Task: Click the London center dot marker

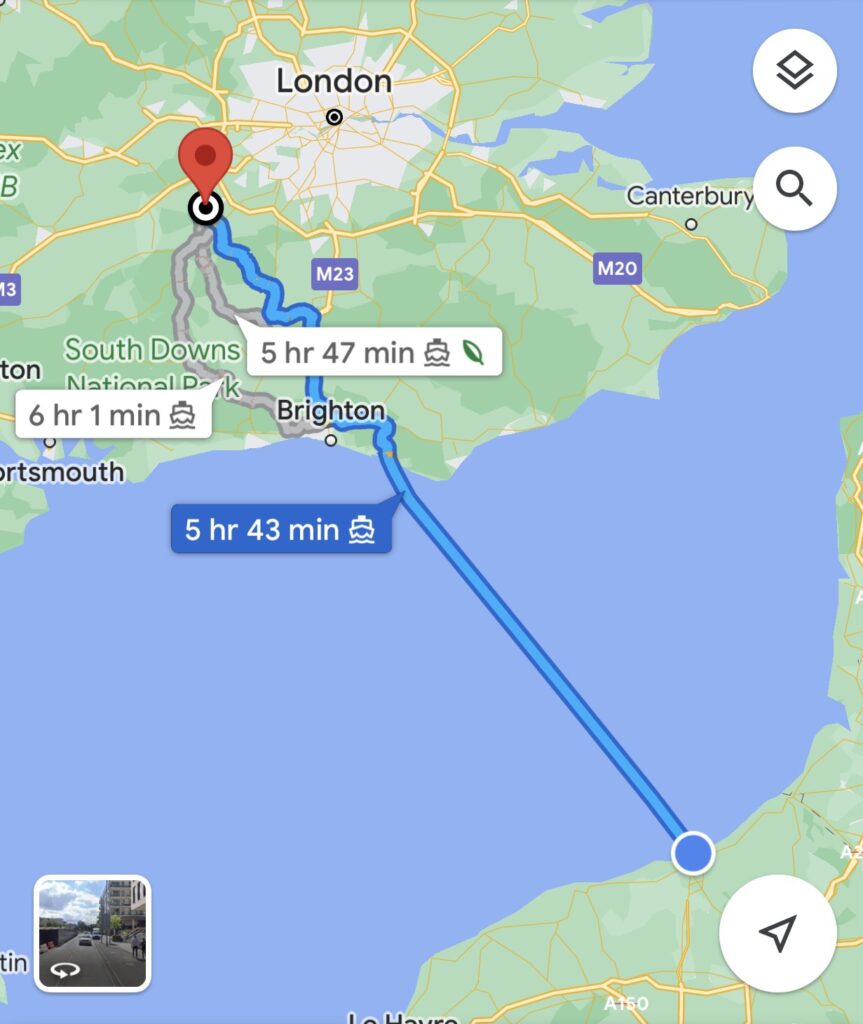Action: (334, 117)
